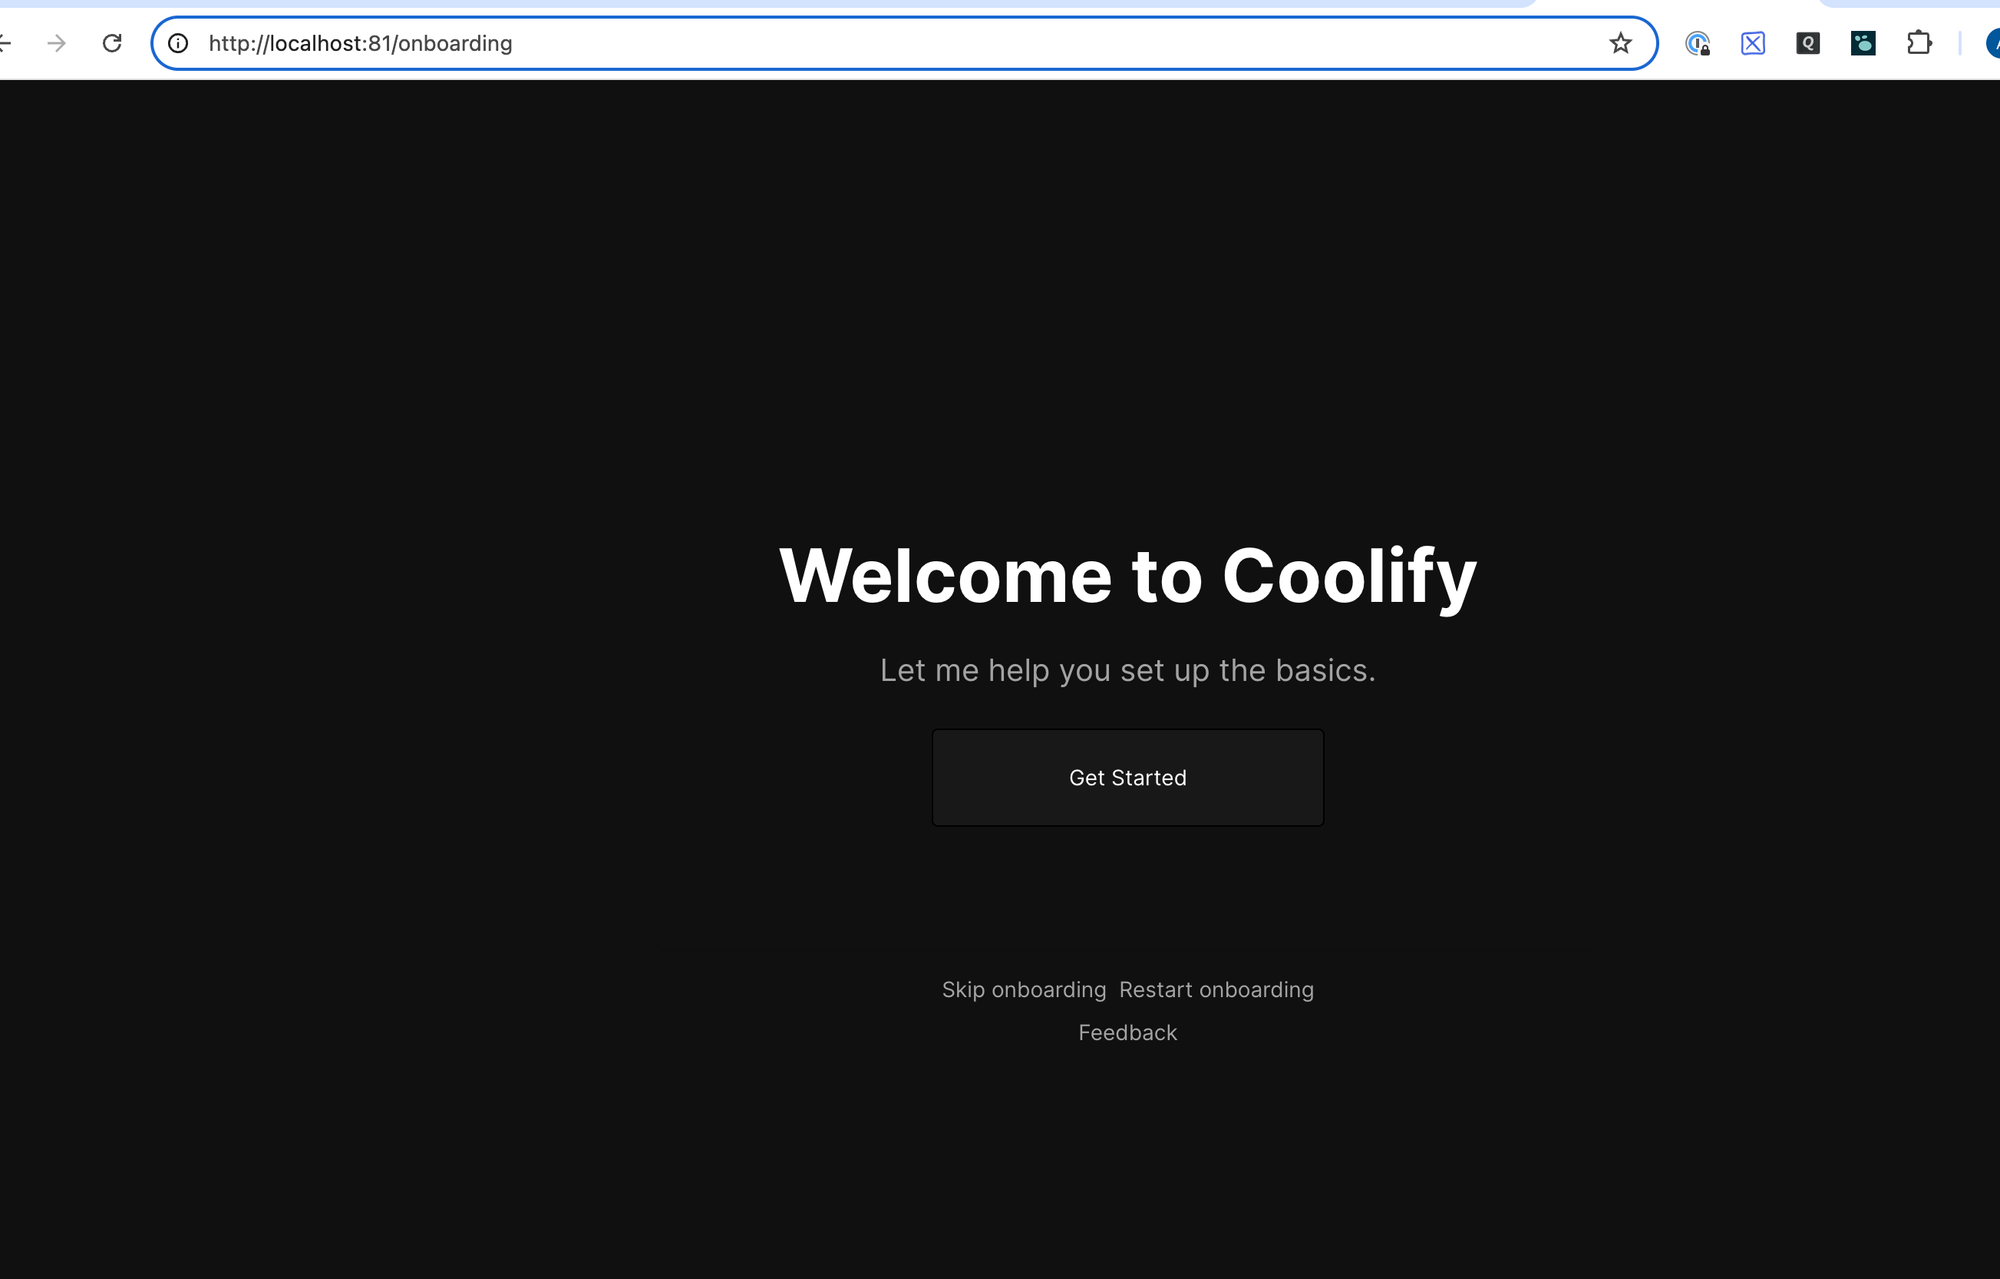Click the teal blob extension icon
Screen dimensions: 2000x1279
pyautogui.click(x=1862, y=43)
